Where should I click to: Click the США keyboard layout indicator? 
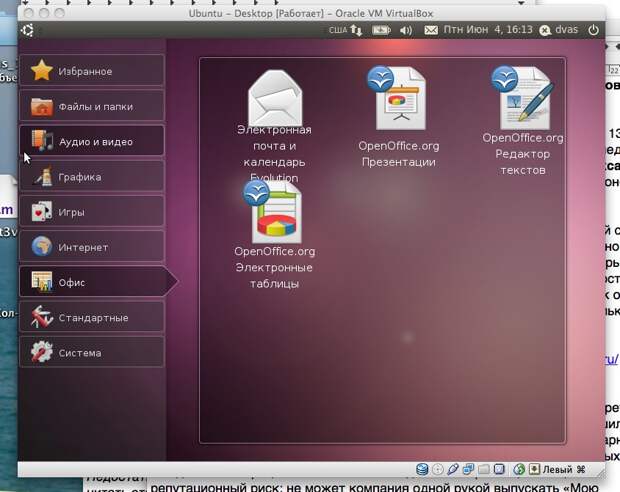[x=338, y=30]
